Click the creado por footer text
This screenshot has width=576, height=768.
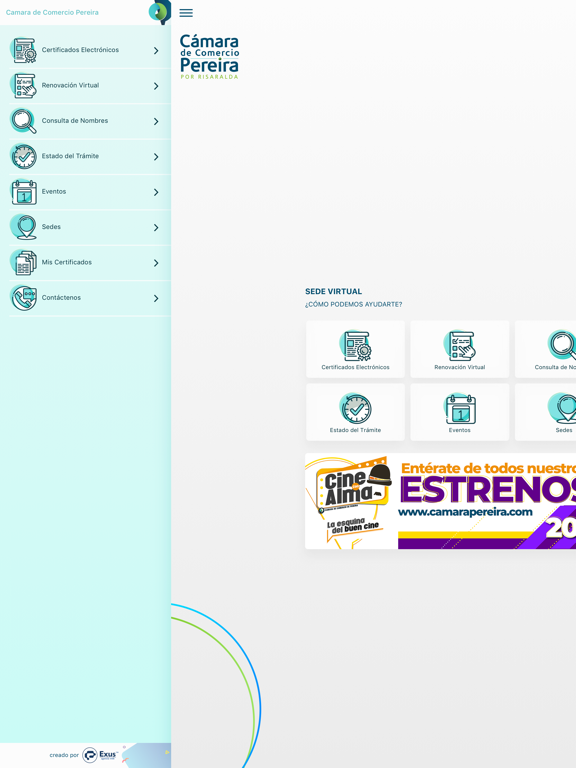click(64, 755)
